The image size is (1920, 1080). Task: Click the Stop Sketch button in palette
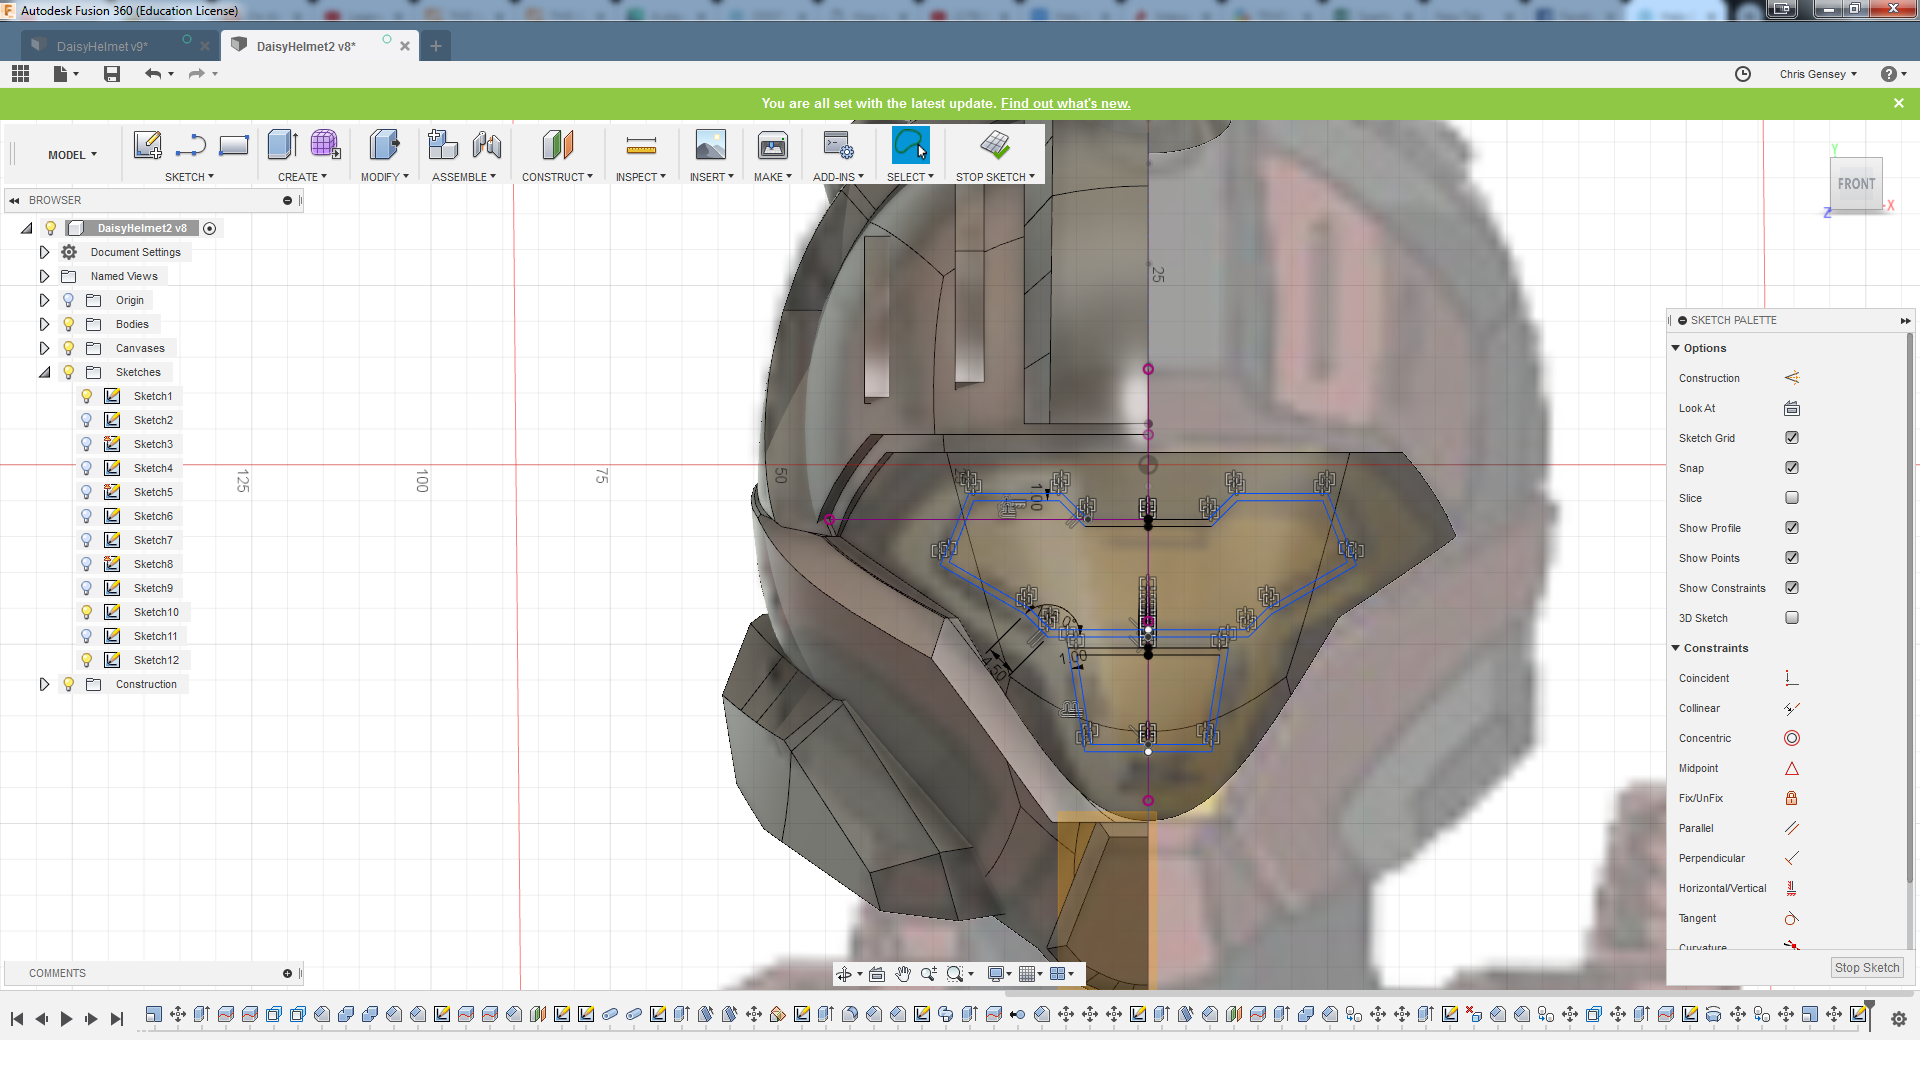point(1866,968)
